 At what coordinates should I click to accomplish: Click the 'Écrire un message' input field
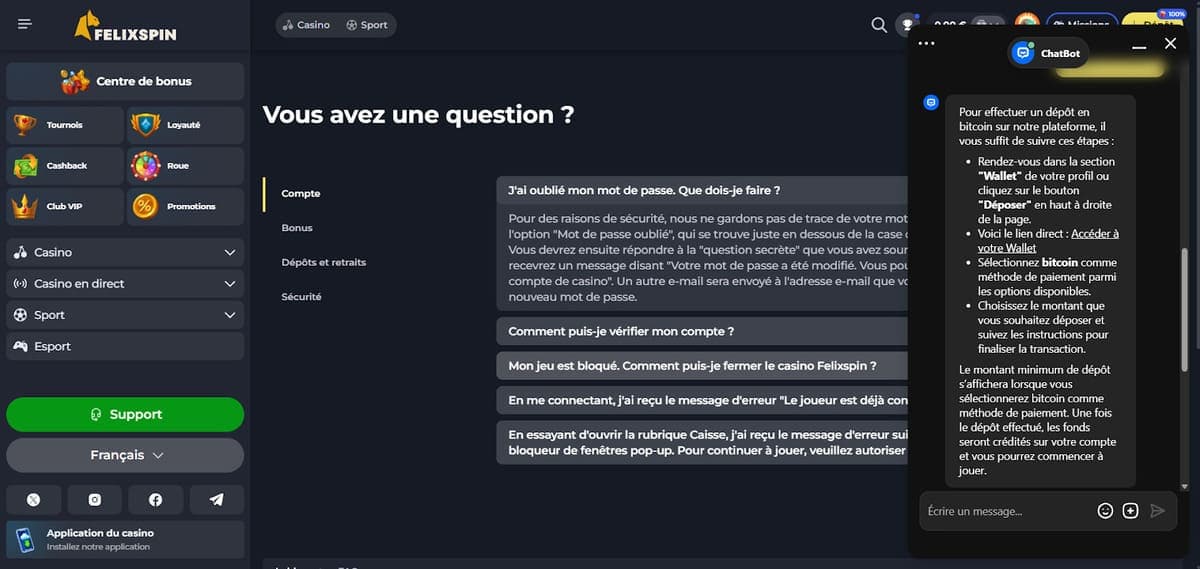(x=1005, y=511)
